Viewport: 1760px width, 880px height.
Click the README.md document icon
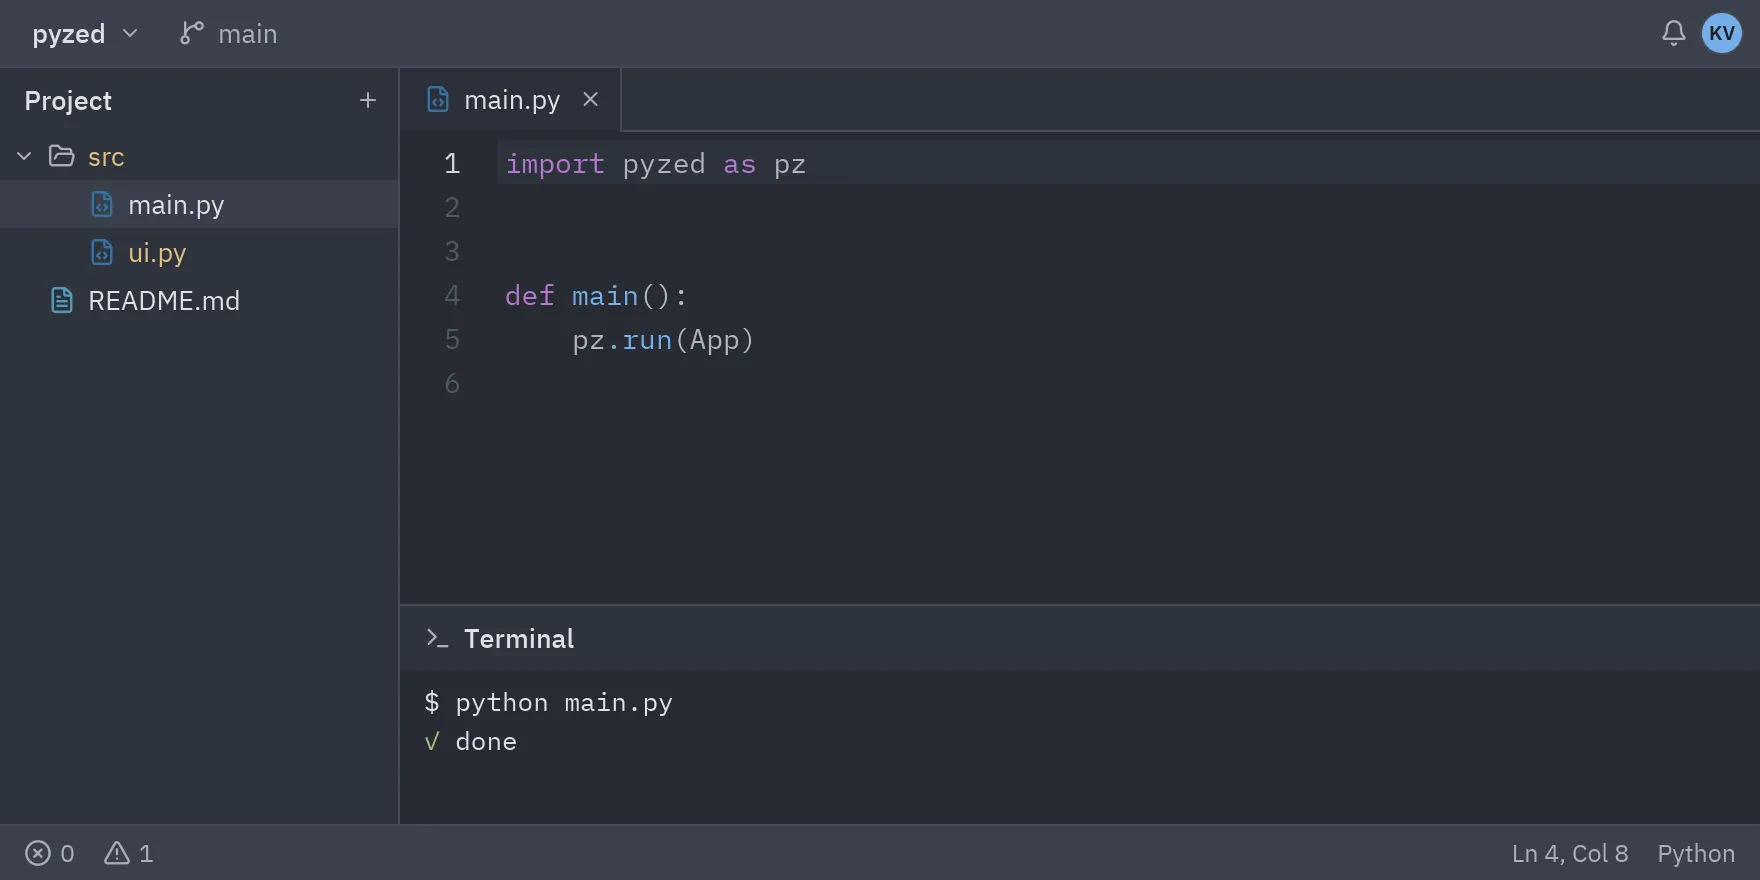point(62,300)
